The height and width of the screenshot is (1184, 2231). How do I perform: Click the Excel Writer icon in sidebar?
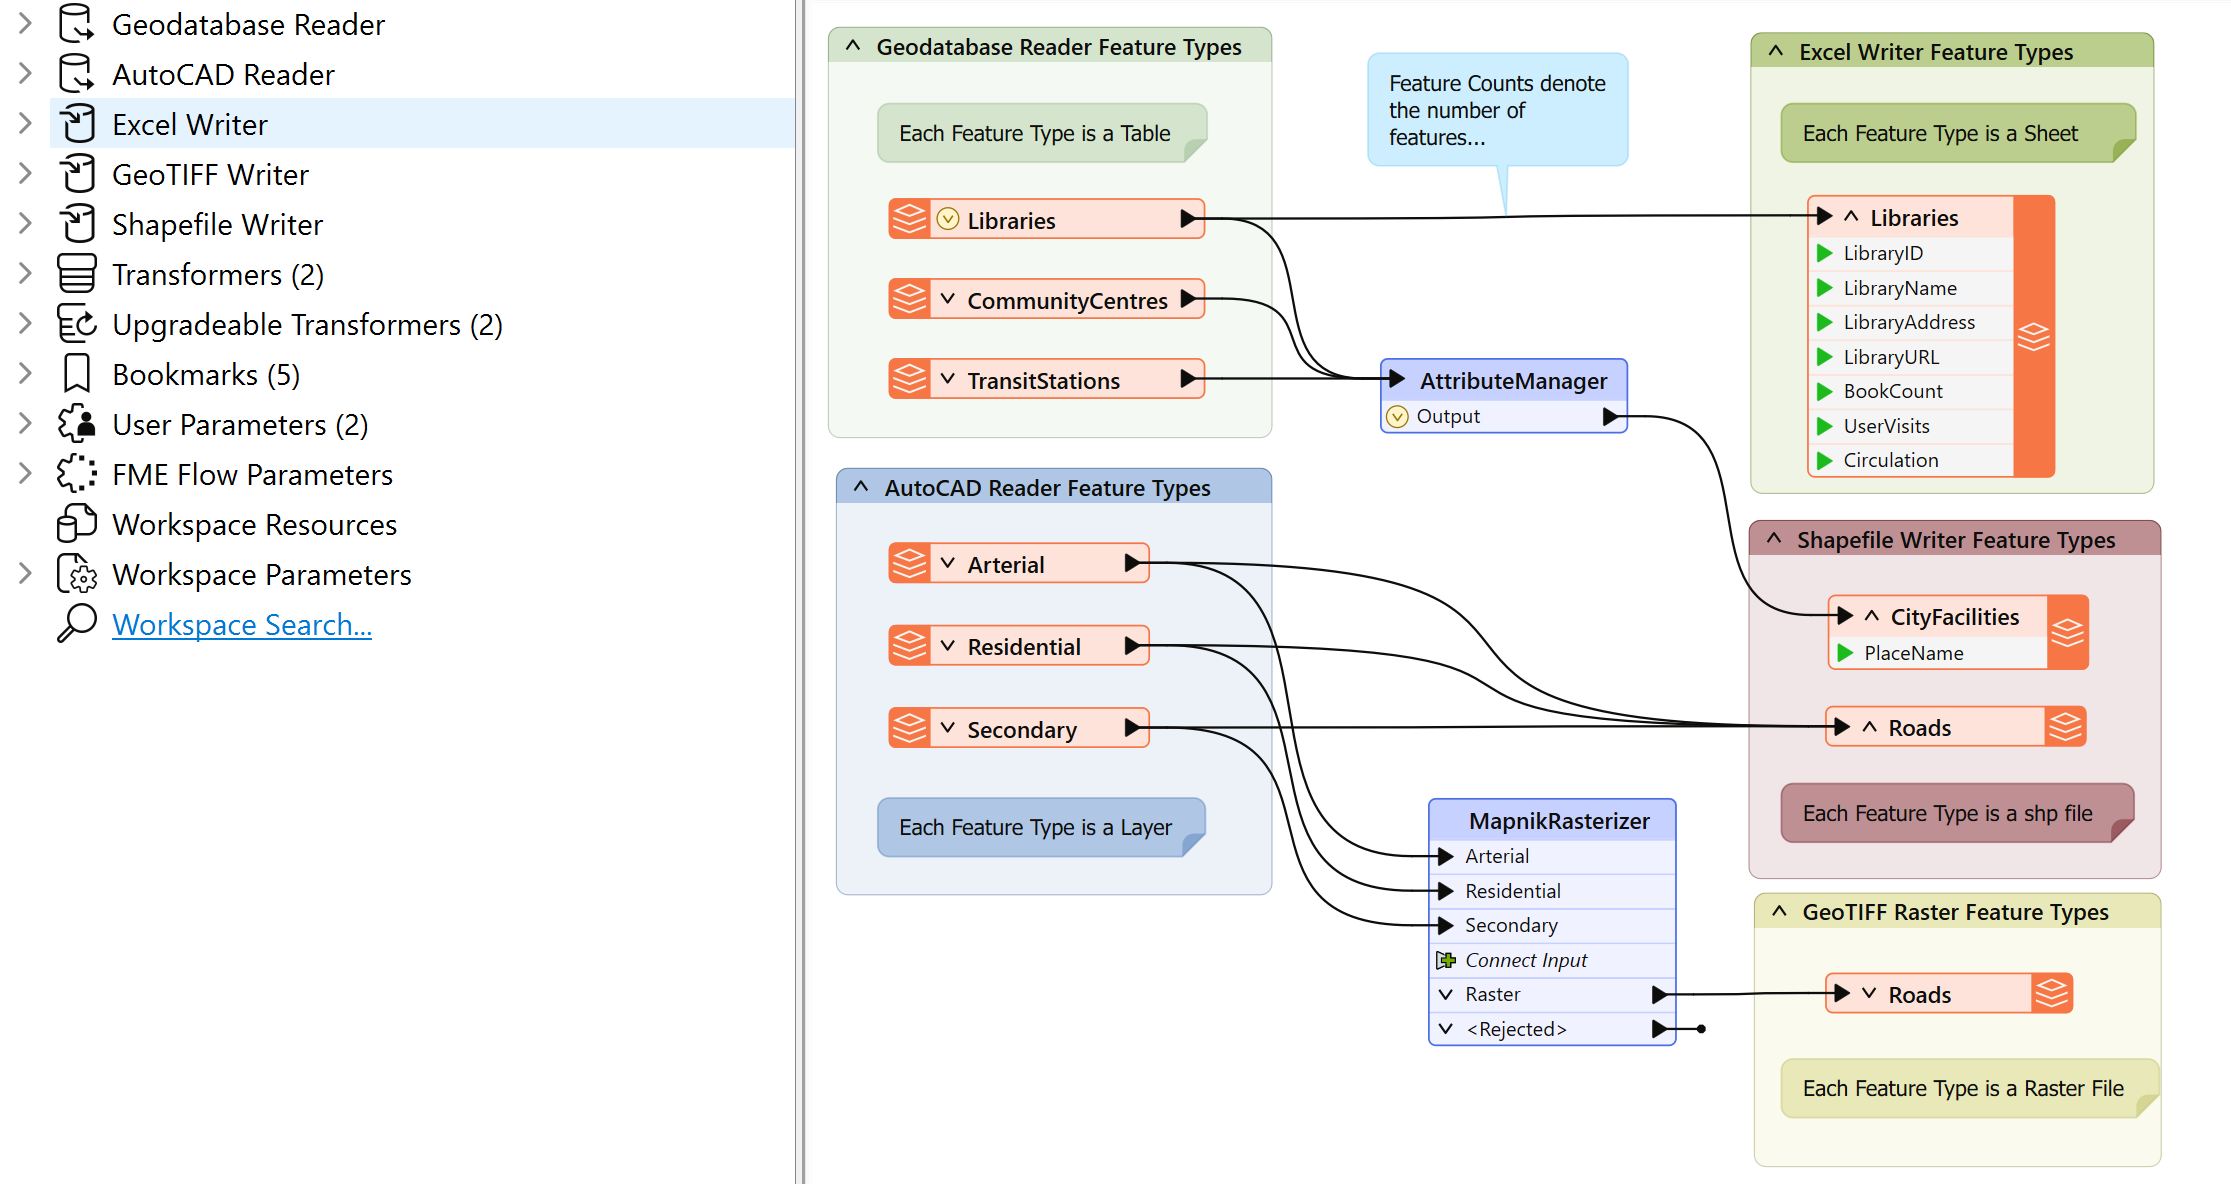pos(75,124)
